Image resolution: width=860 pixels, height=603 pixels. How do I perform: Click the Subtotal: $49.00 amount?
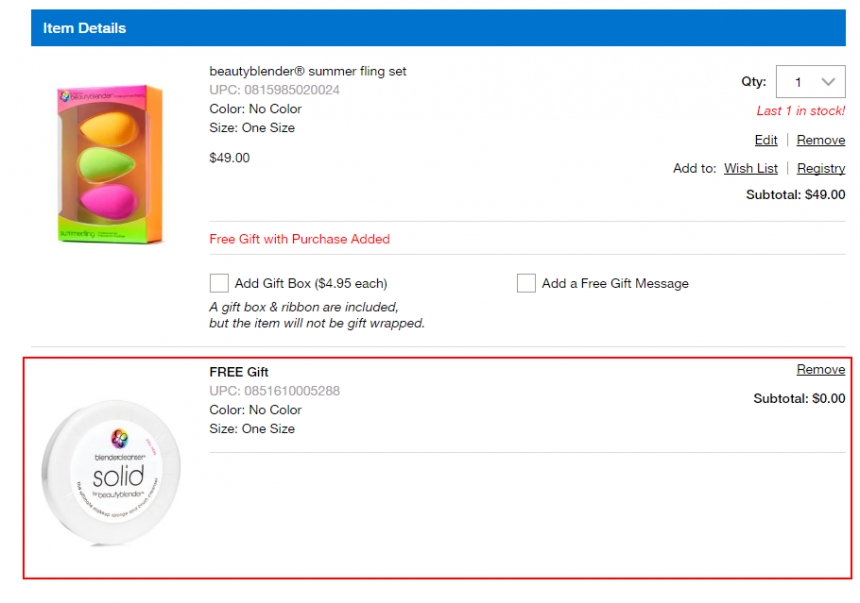pos(795,195)
